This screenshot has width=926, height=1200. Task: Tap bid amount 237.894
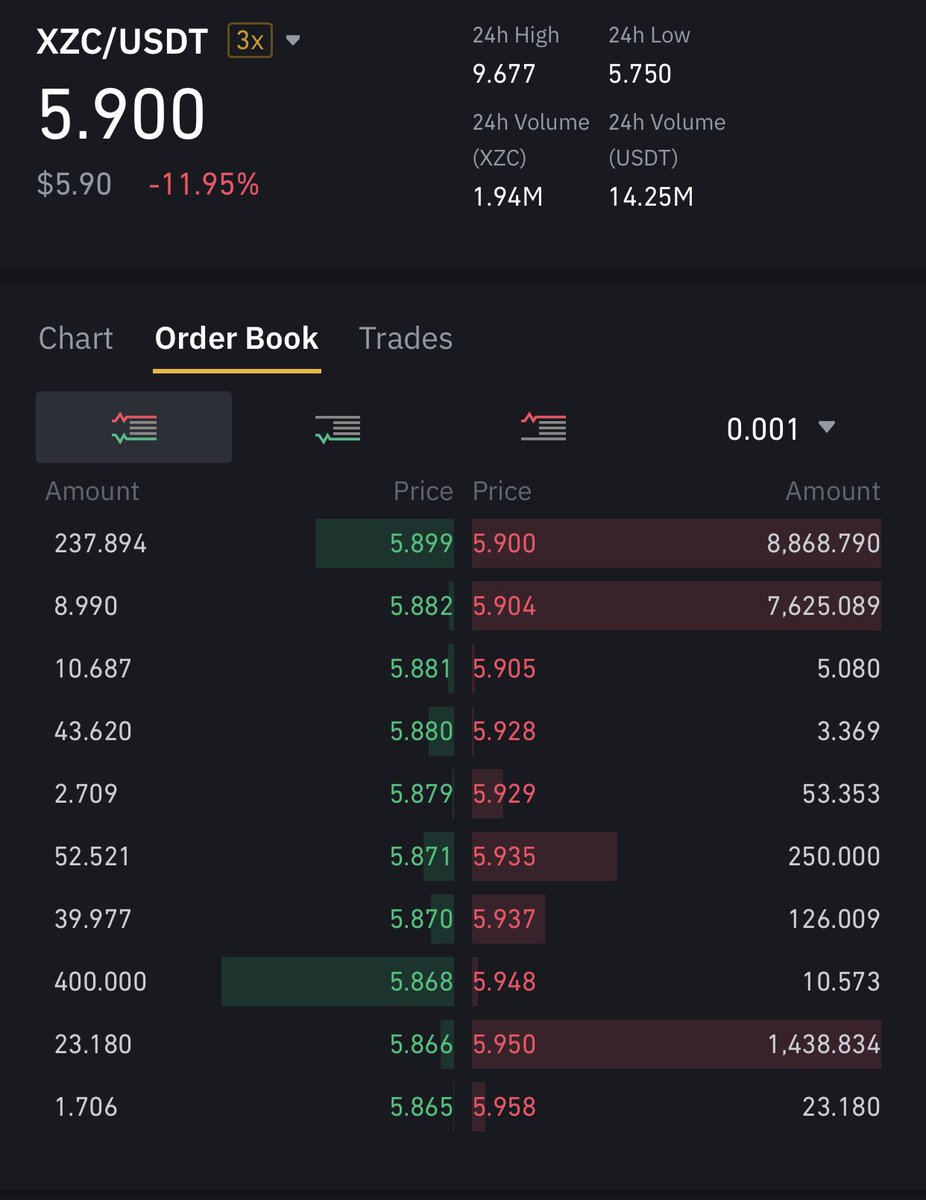[100, 544]
